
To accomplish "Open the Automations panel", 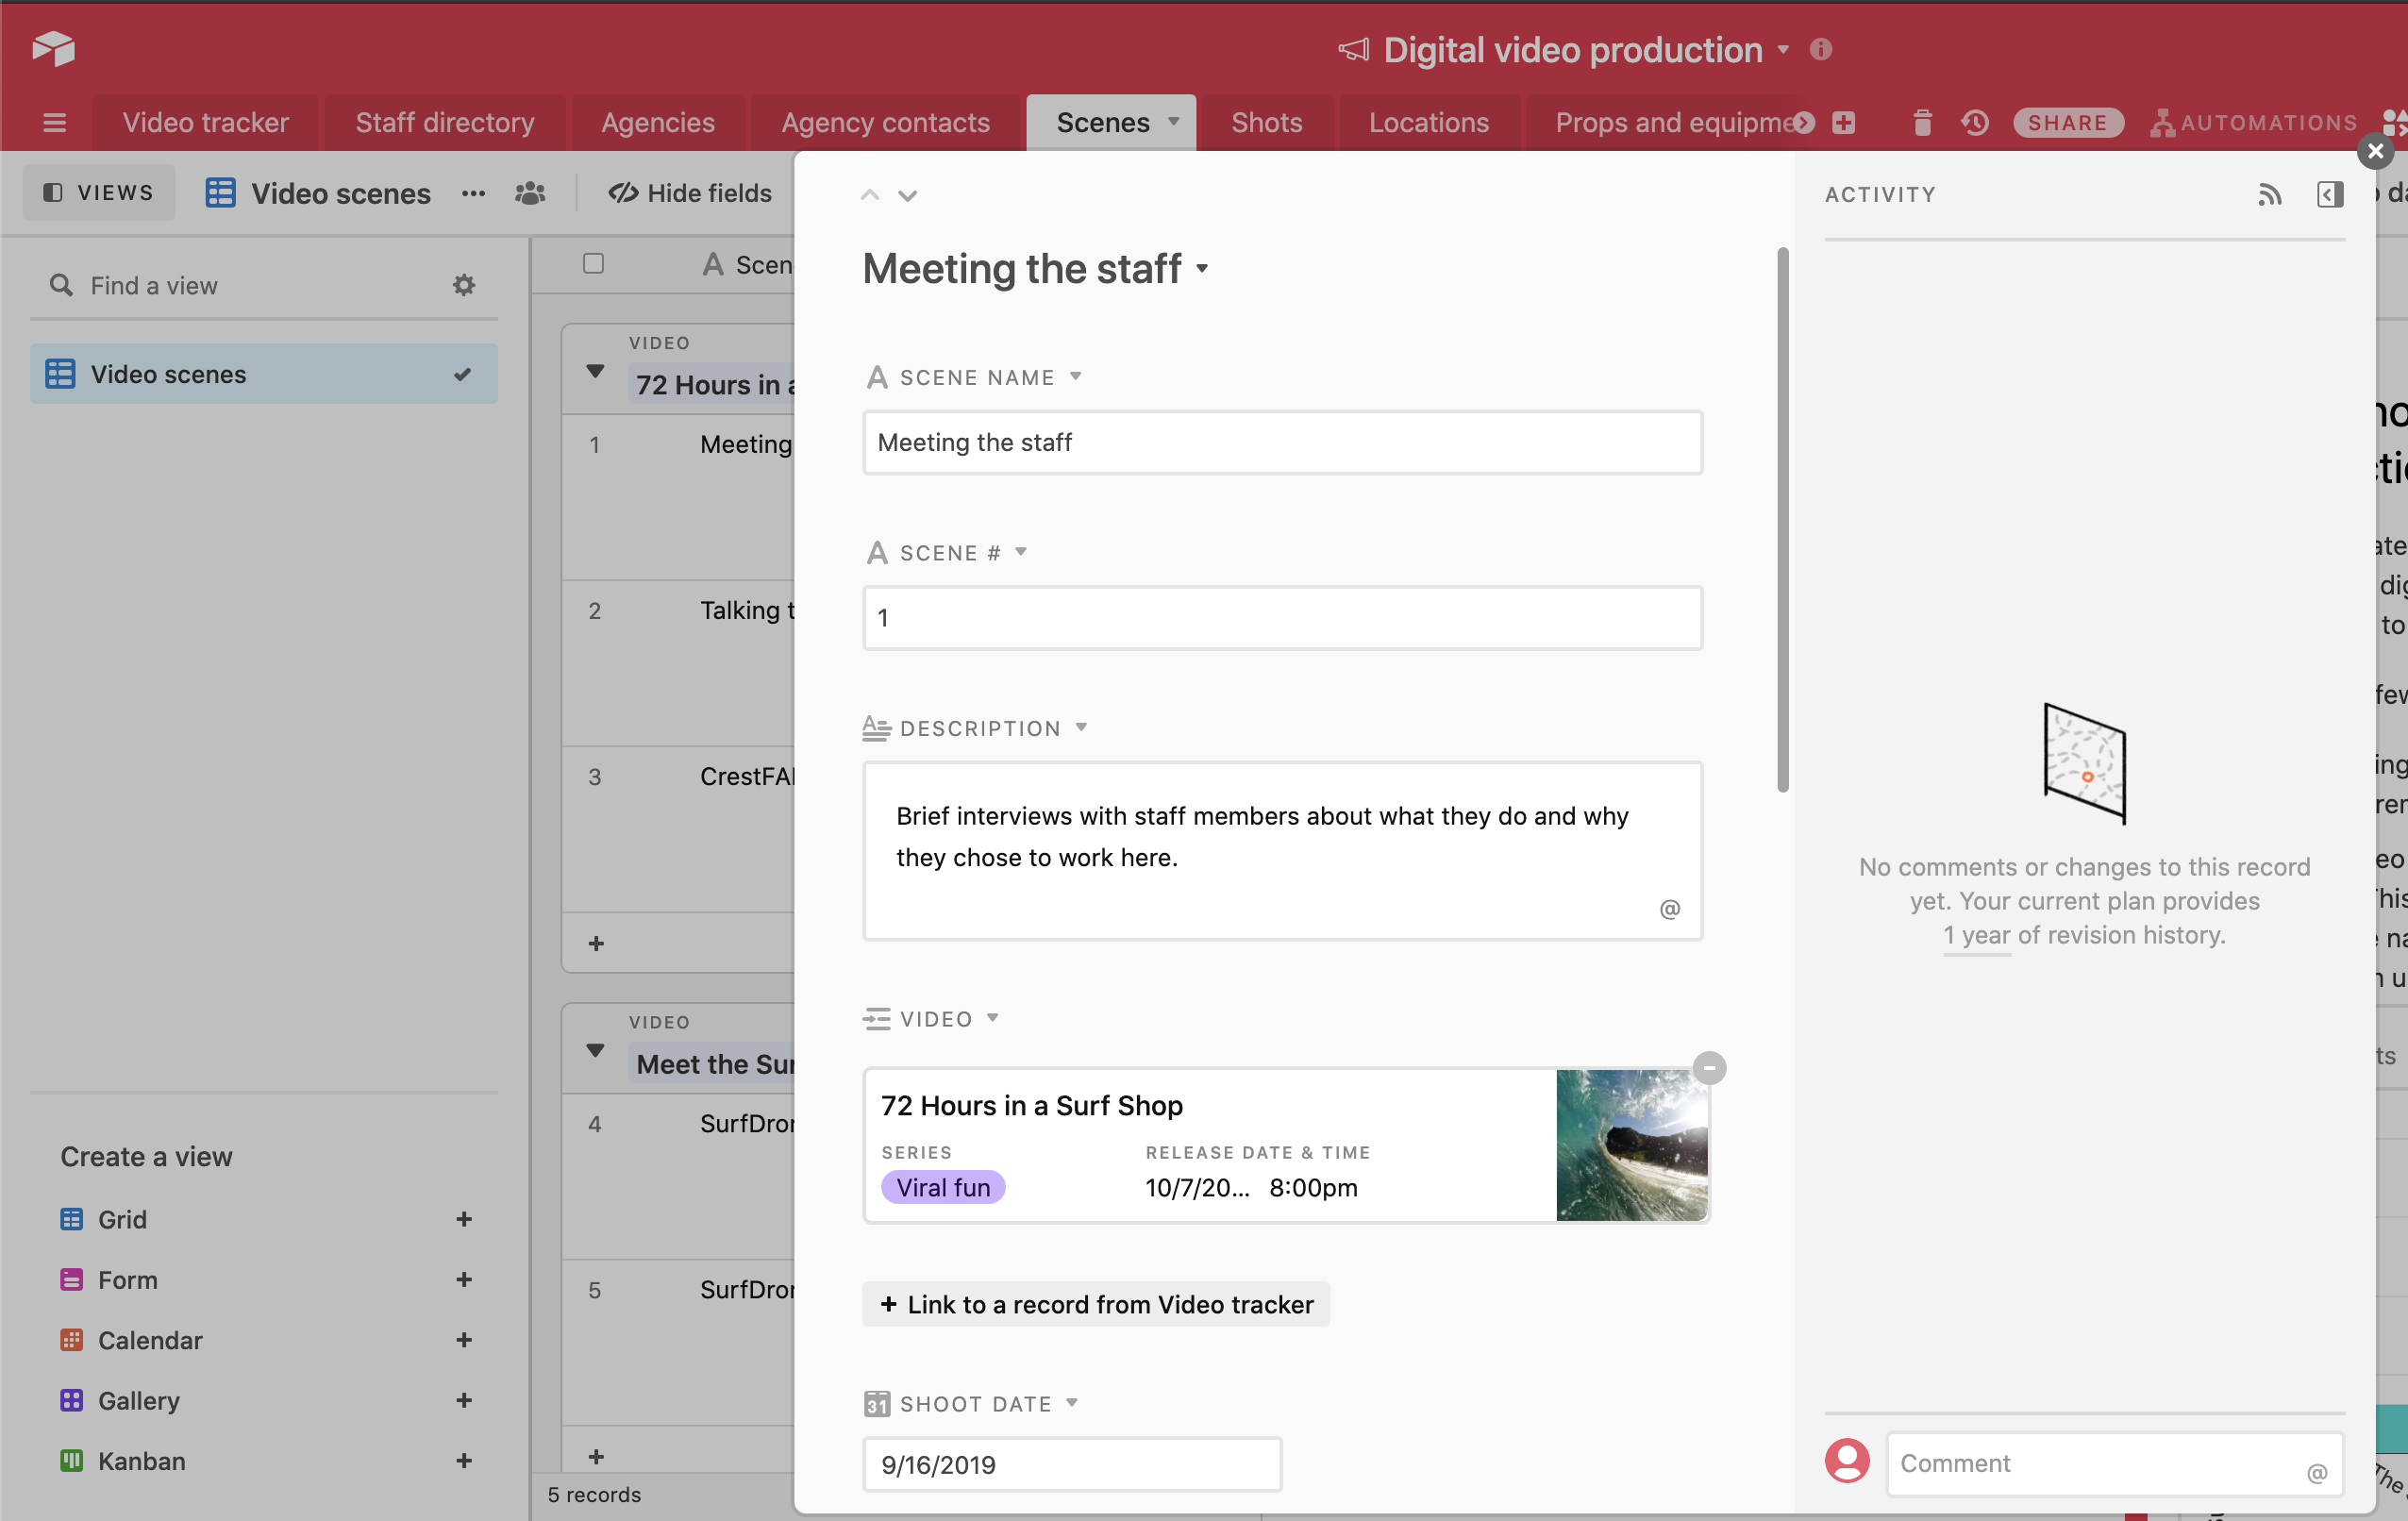I will (x=2254, y=122).
